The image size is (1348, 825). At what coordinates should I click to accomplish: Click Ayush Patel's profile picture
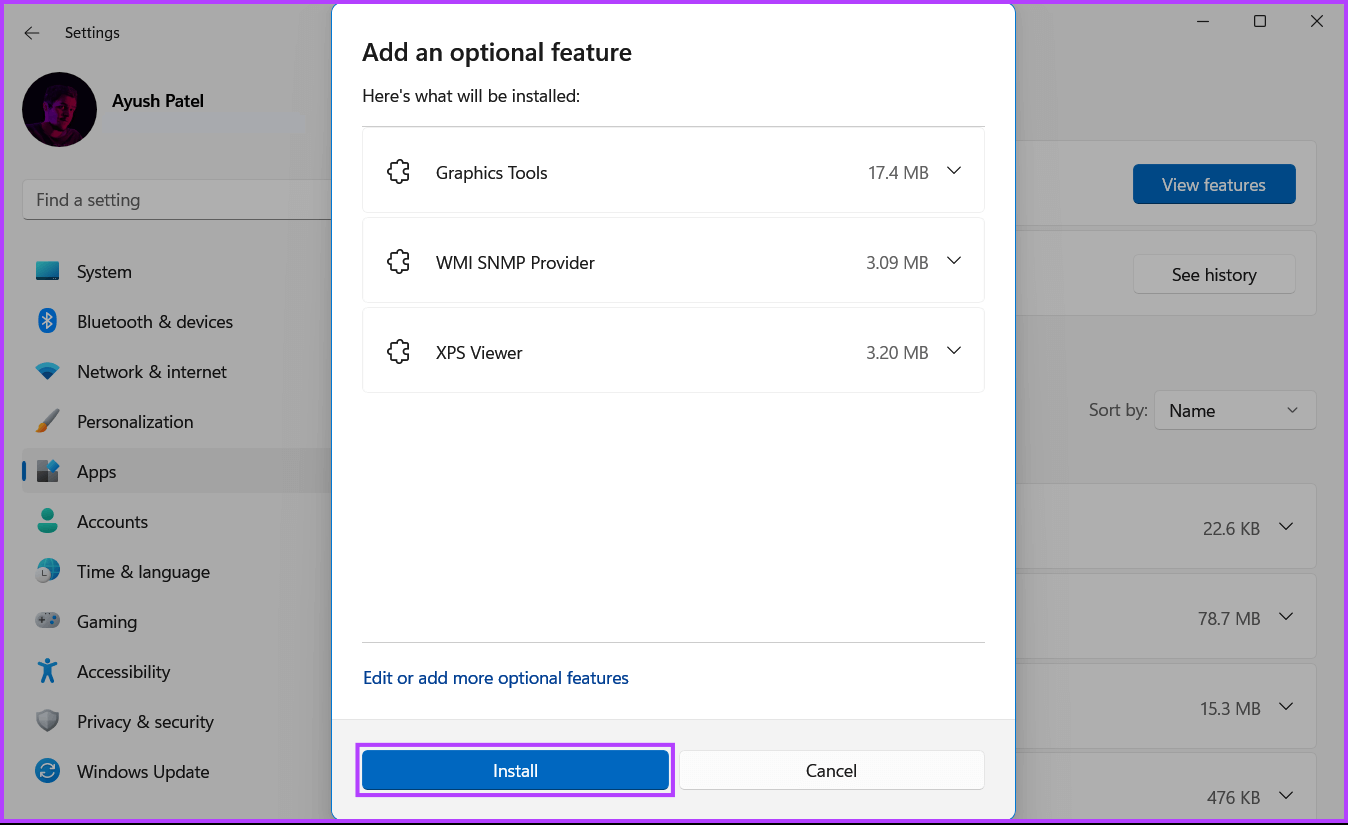[x=60, y=110]
